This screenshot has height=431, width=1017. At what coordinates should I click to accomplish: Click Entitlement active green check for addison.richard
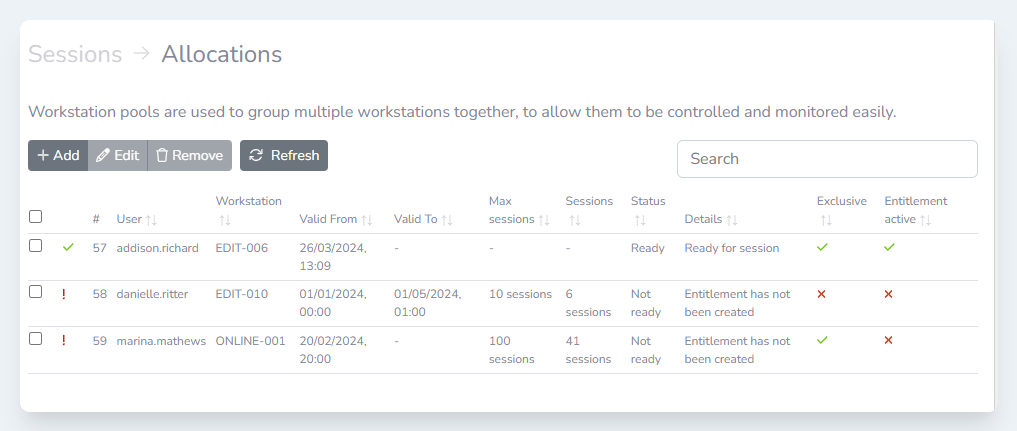tap(889, 247)
